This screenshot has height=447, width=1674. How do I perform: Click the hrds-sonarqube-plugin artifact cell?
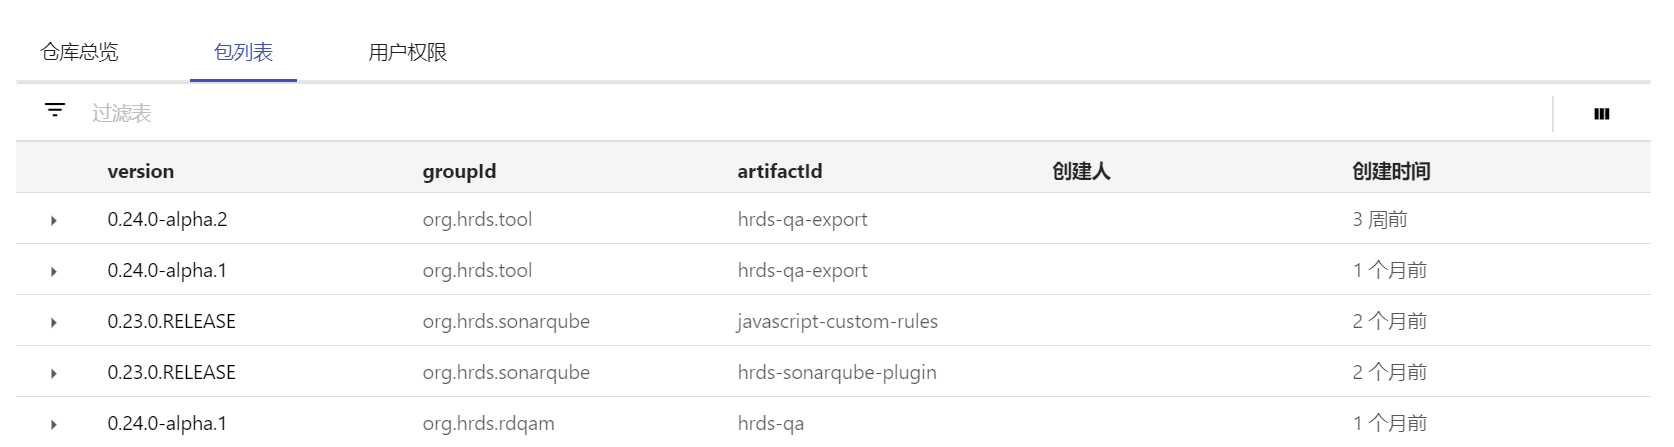[x=837, y=372]
